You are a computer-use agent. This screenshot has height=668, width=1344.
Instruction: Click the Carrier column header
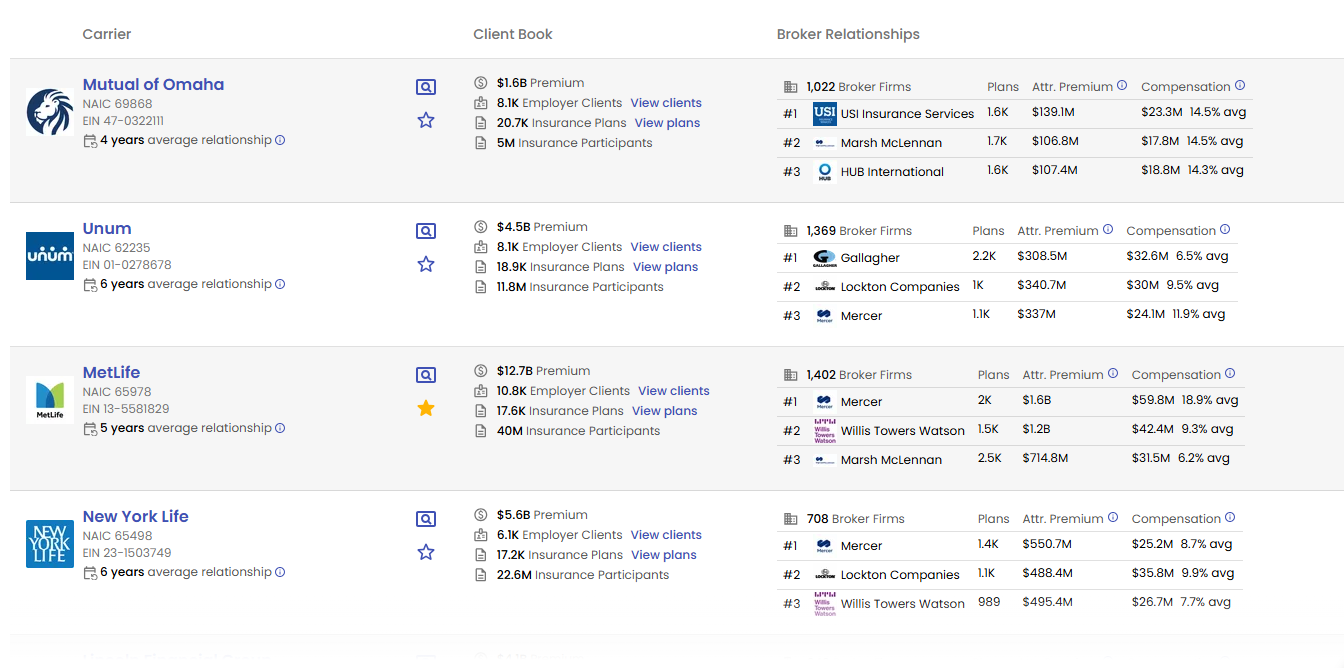tap(107, 34)
